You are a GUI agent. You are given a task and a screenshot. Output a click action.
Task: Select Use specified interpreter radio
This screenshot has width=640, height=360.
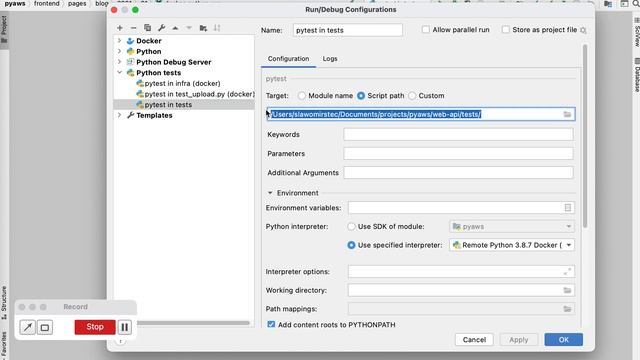[x=351, y=245]
